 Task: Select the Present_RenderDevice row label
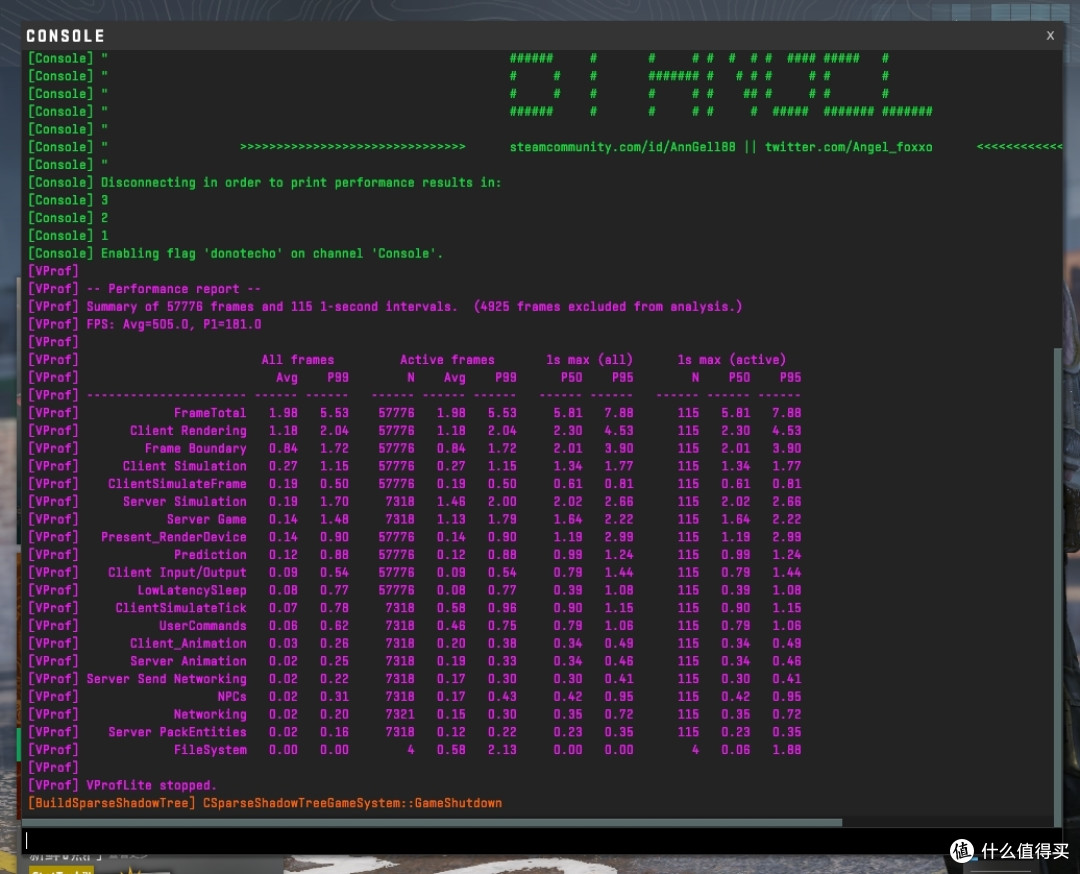[174, 537]
